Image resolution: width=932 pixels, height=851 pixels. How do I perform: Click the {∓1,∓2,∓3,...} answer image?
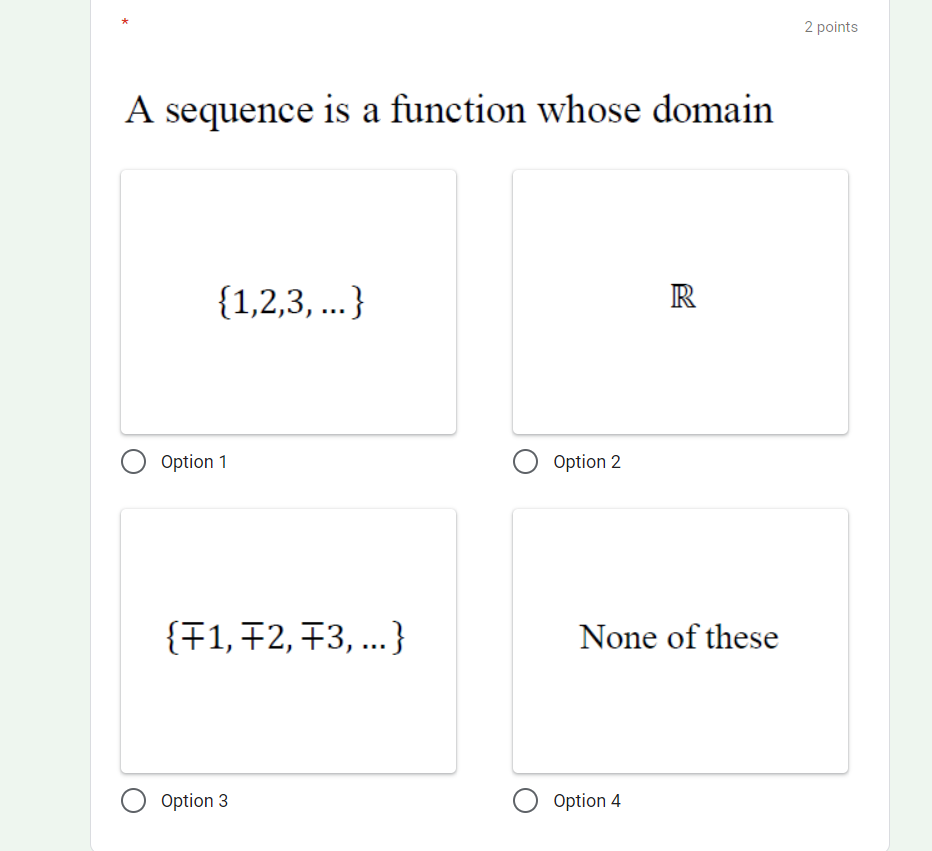[x=288, y=640]
